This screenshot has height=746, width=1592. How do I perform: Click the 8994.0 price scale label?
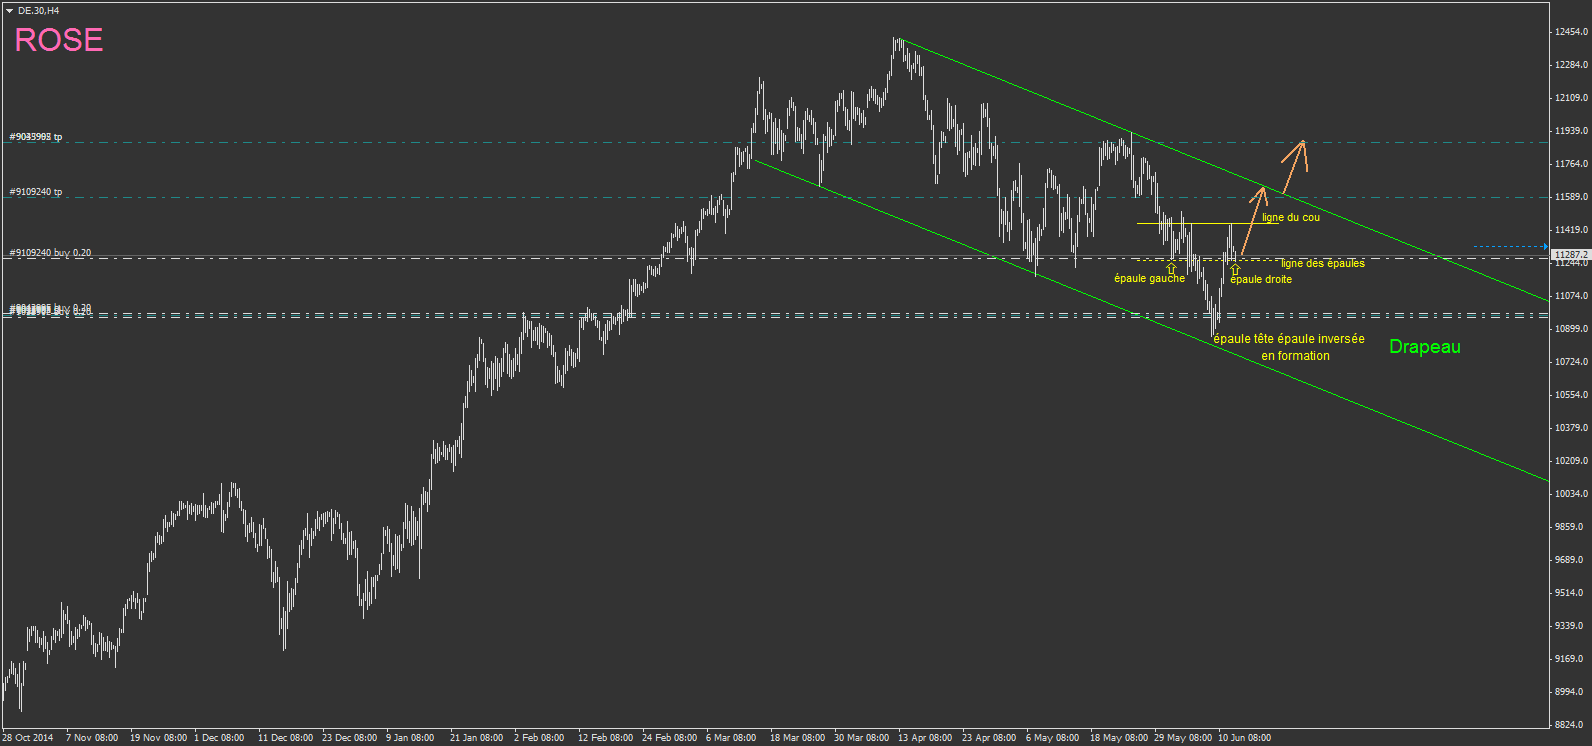pos(1571,692)
